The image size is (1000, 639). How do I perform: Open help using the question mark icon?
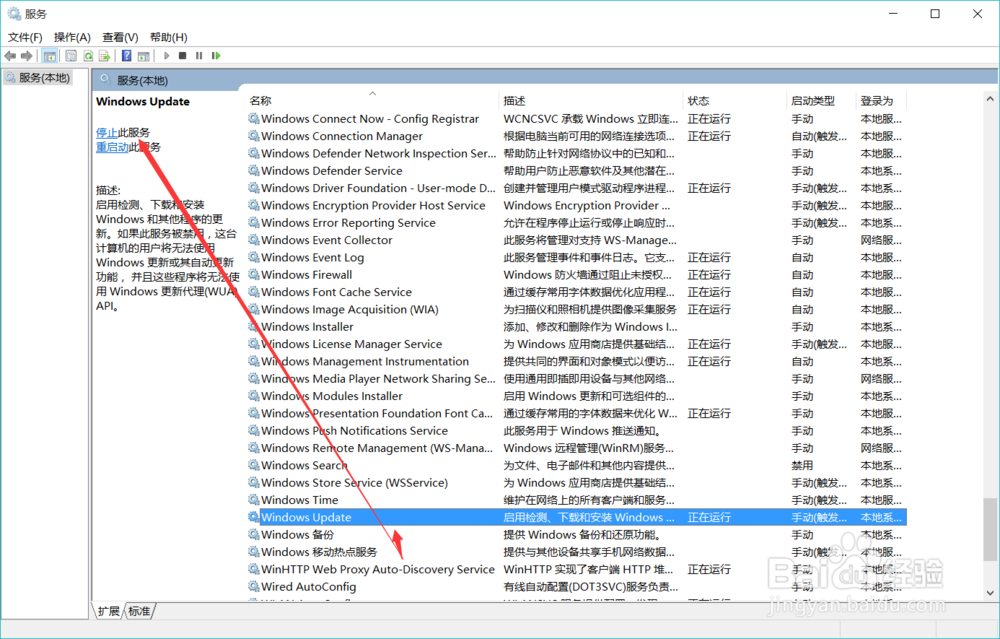point(125,55)
